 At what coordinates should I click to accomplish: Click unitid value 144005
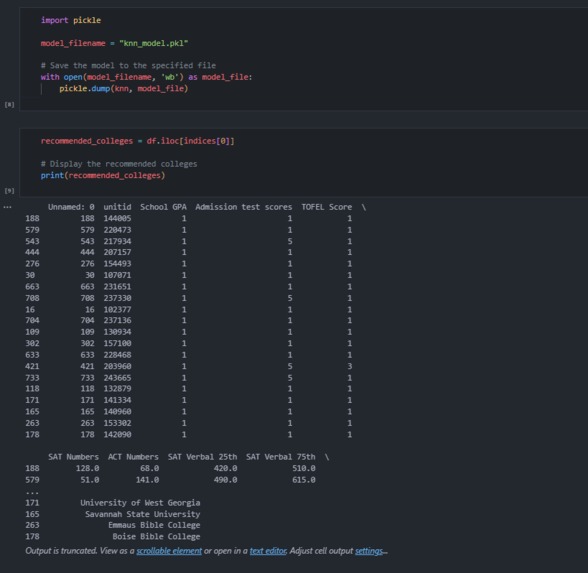[117, 218]
